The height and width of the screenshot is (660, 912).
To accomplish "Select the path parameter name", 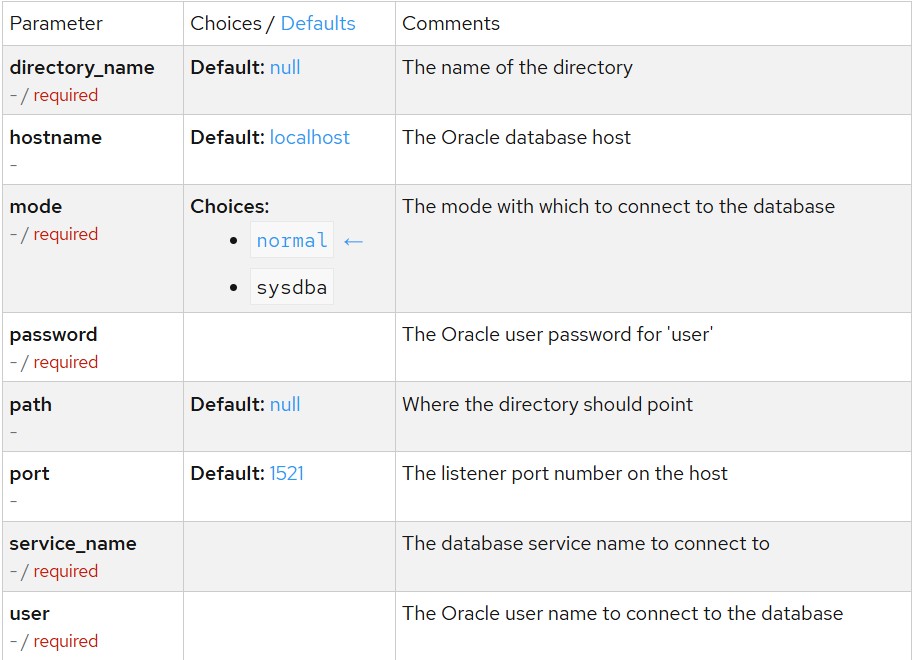I will coord(31,405).
